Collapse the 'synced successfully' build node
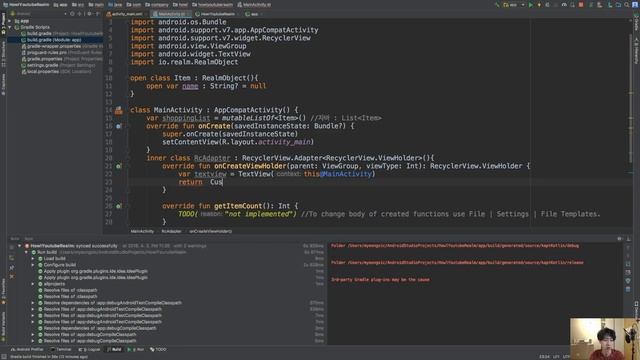 point(20,246)
